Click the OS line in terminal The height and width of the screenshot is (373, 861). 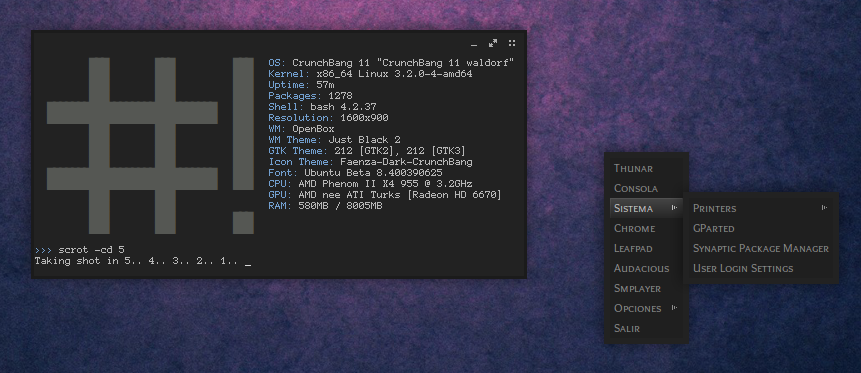391,63
